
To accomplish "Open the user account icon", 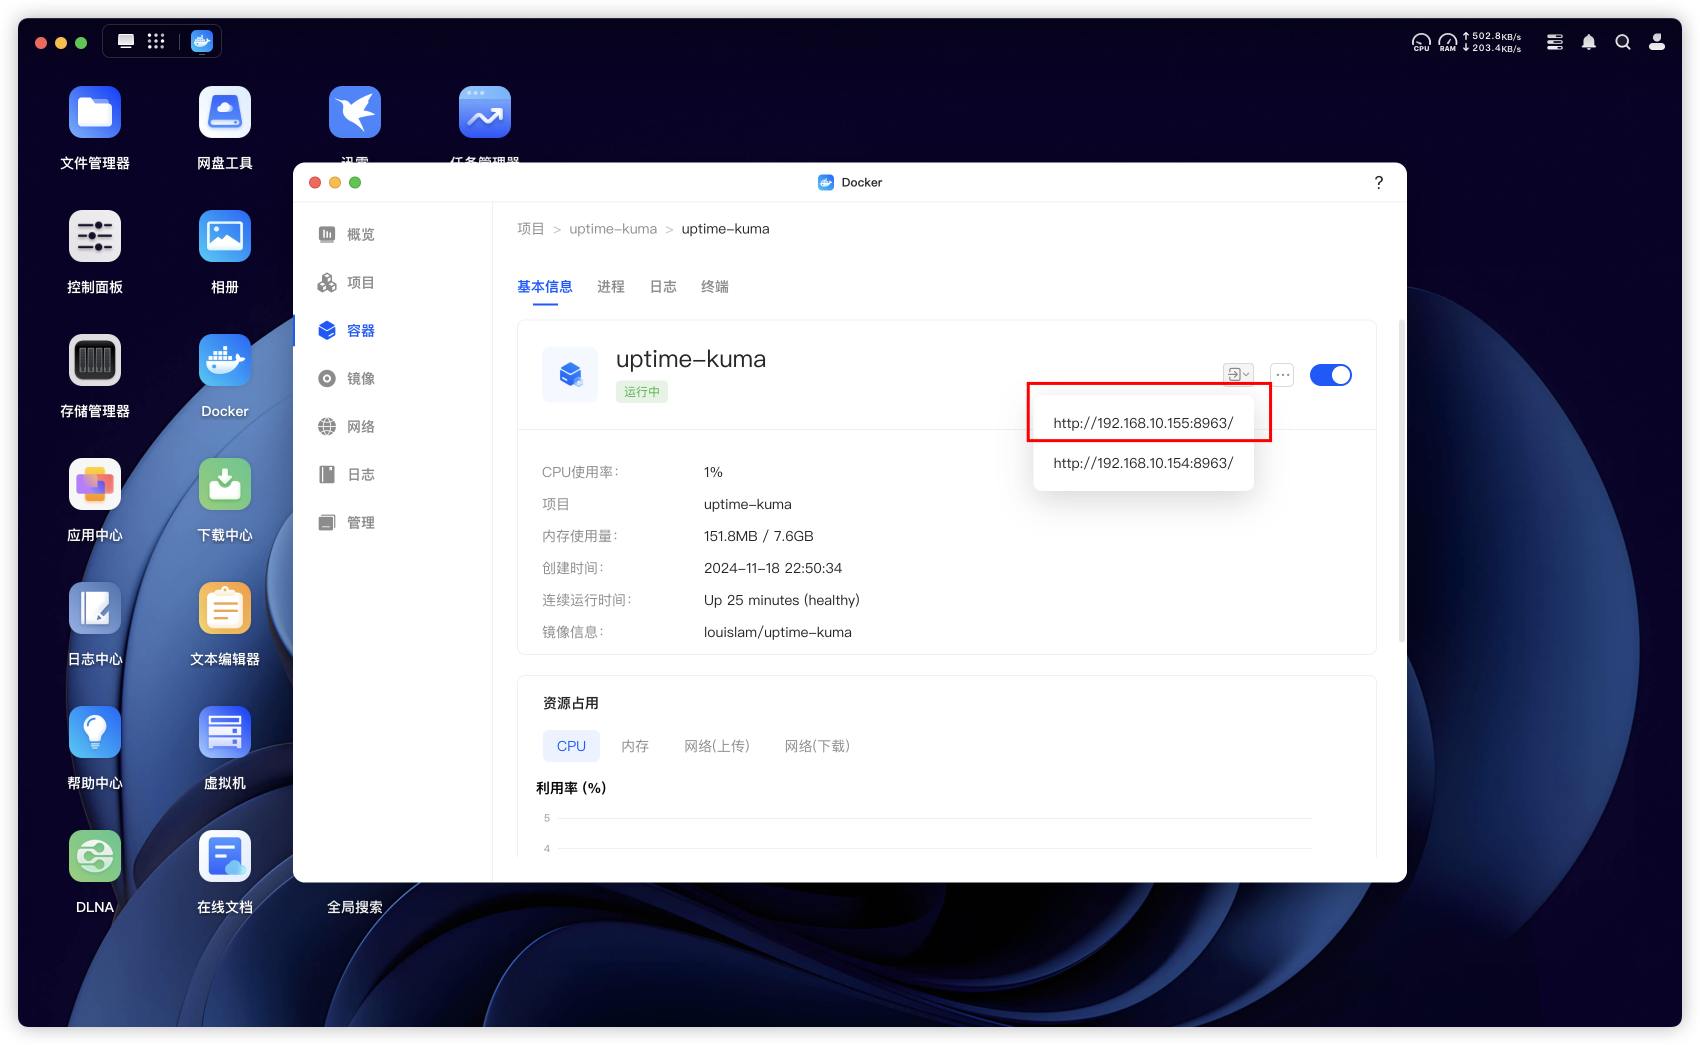I will pos(1657,42).
